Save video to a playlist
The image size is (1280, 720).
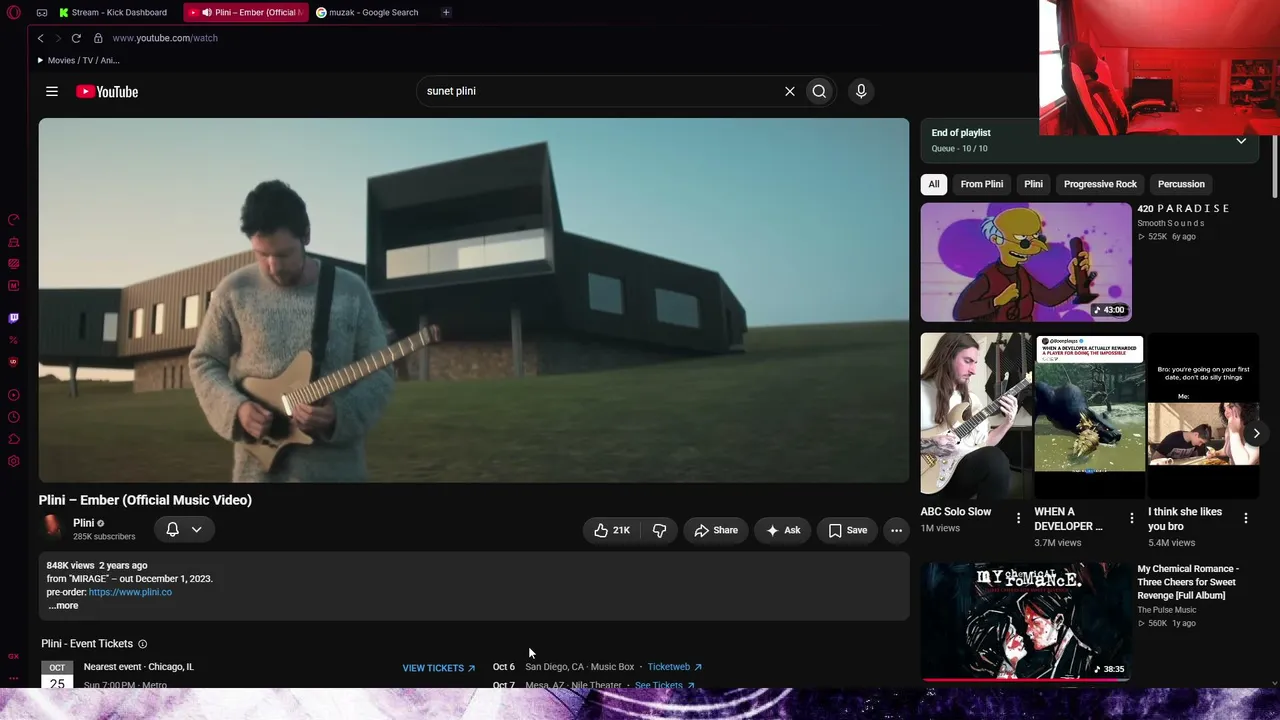point(847,530)
